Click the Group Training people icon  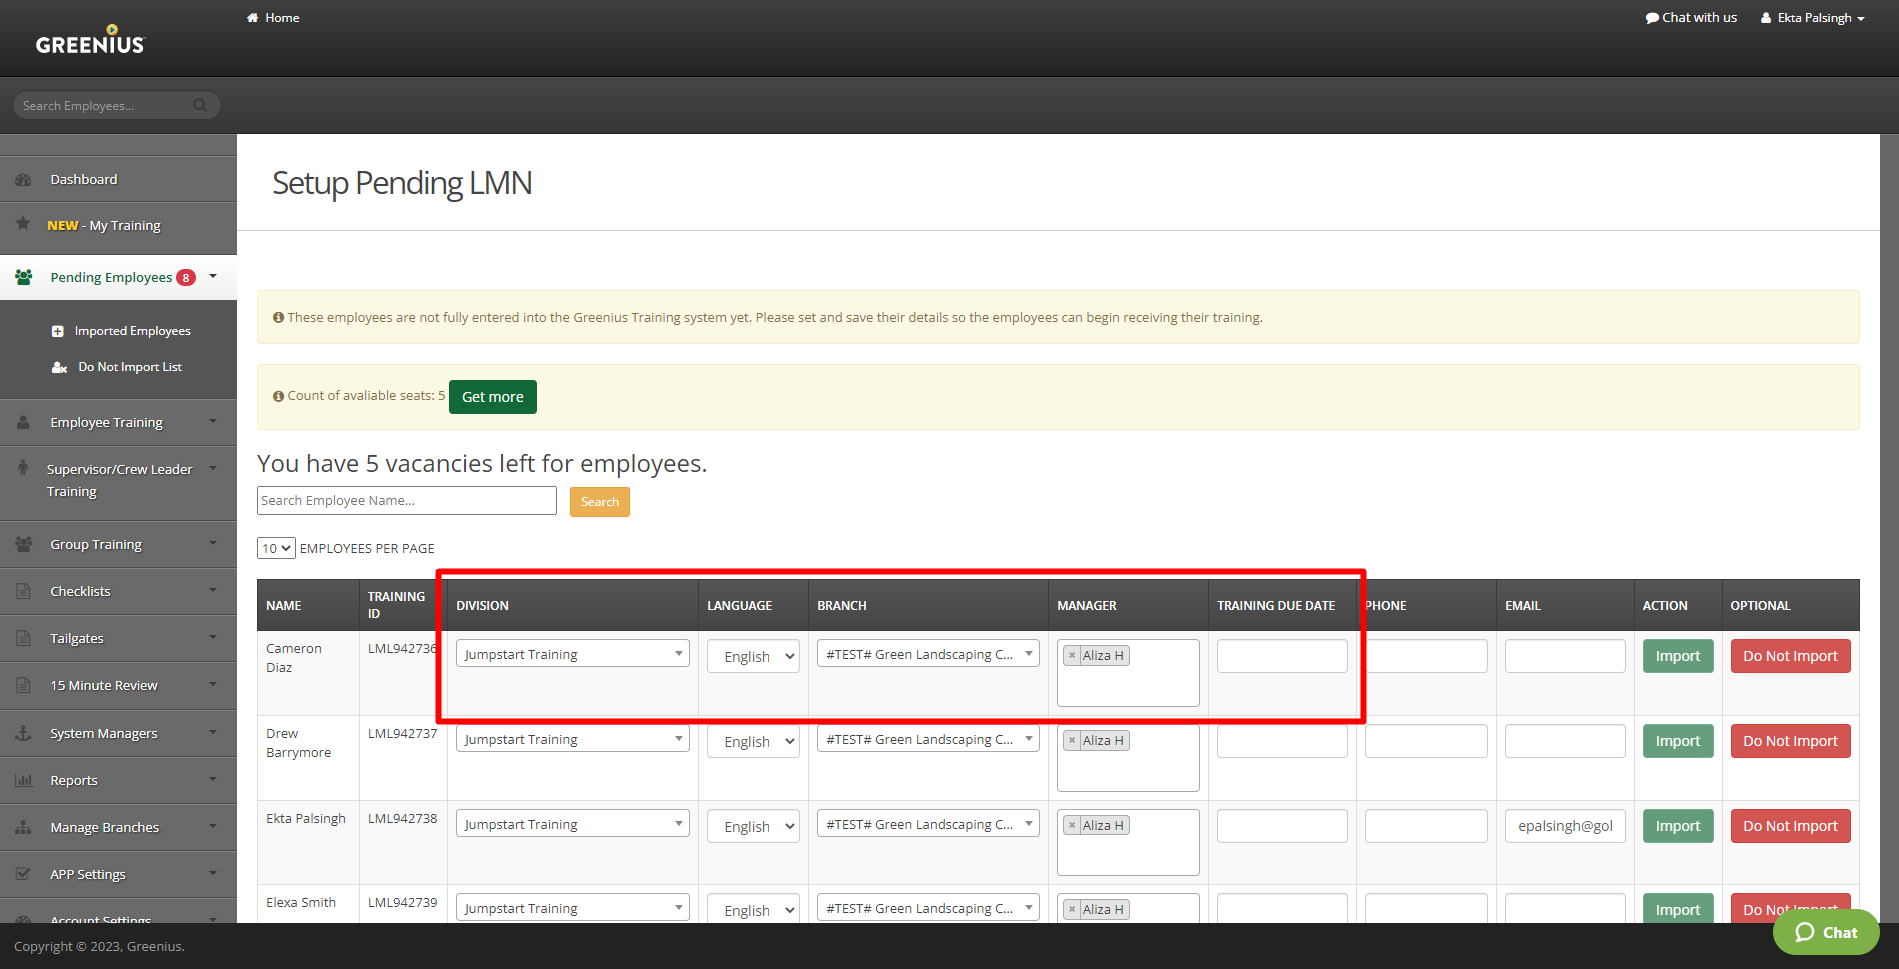pos(23,544)
